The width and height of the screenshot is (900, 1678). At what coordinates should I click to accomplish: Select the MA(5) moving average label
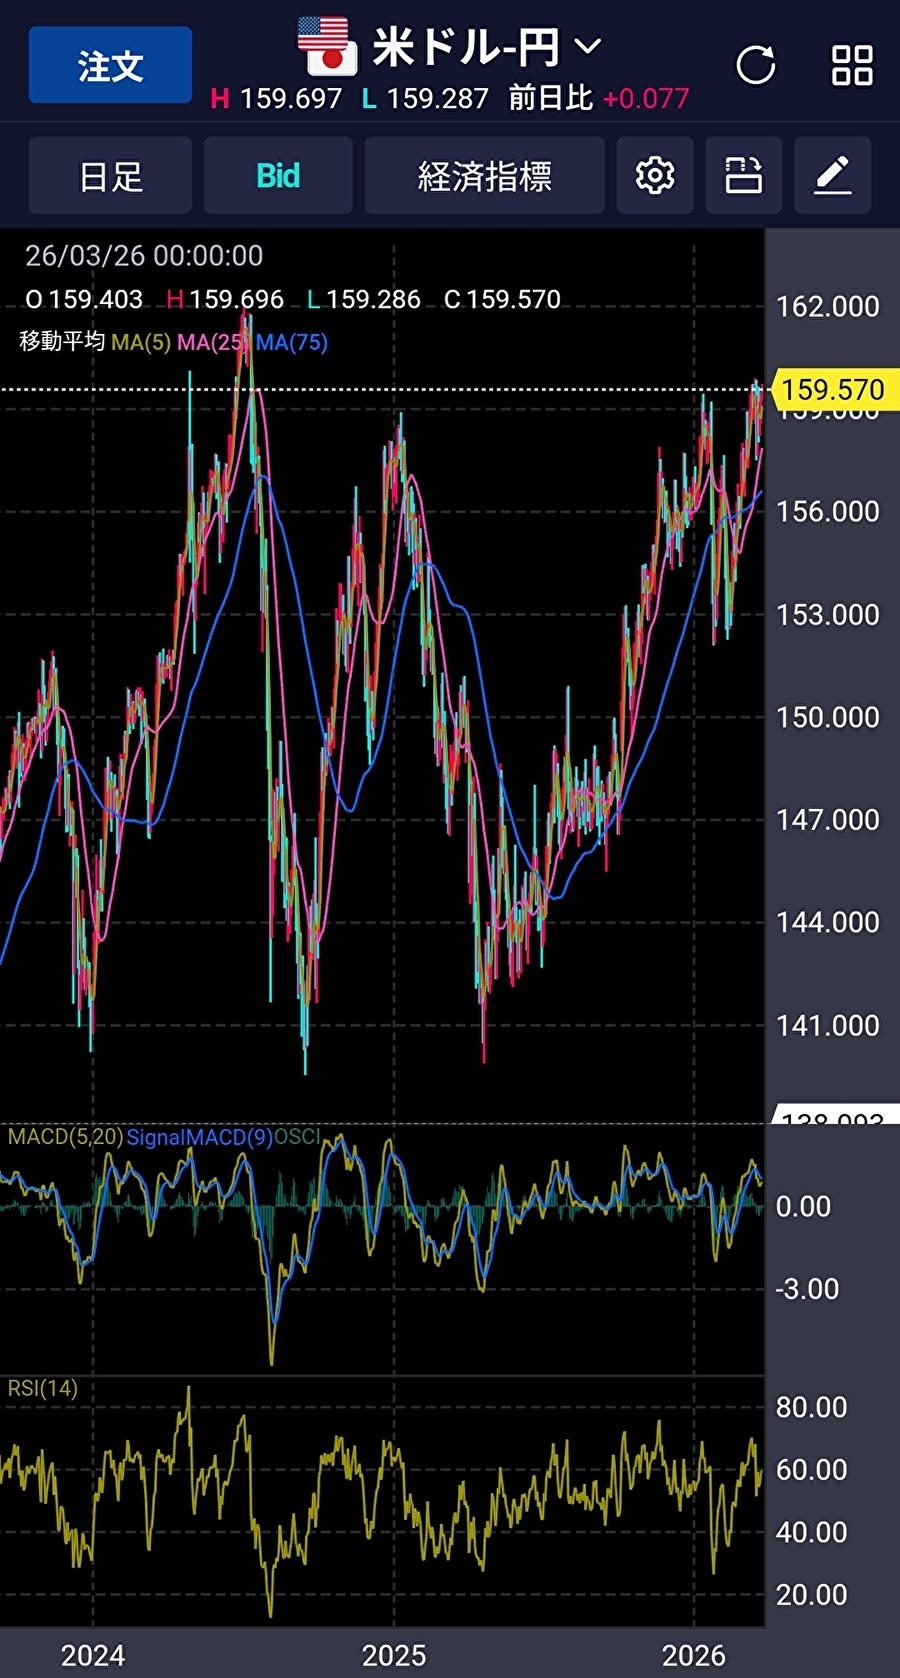point(141,343)
